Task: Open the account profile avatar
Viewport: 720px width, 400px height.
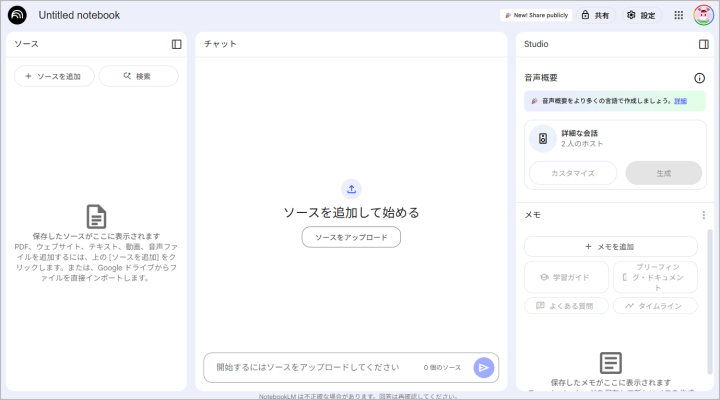Action: pyautogui.click(x=703, y=15)
